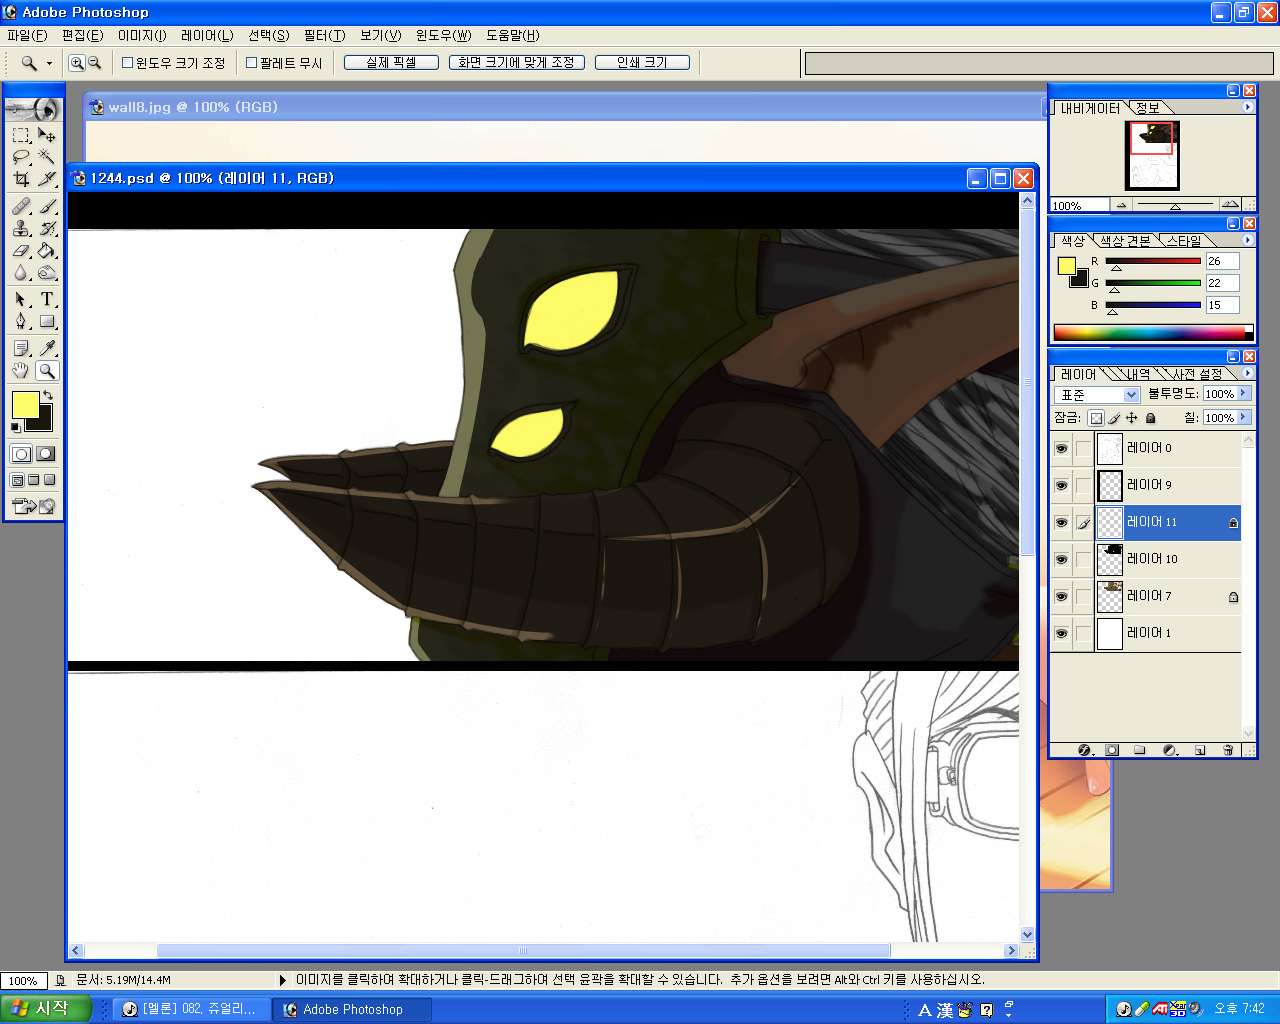Enable the 윈도우 크기 조정 checkbox
The image size is (1280, 1024).
pos(127,62)
